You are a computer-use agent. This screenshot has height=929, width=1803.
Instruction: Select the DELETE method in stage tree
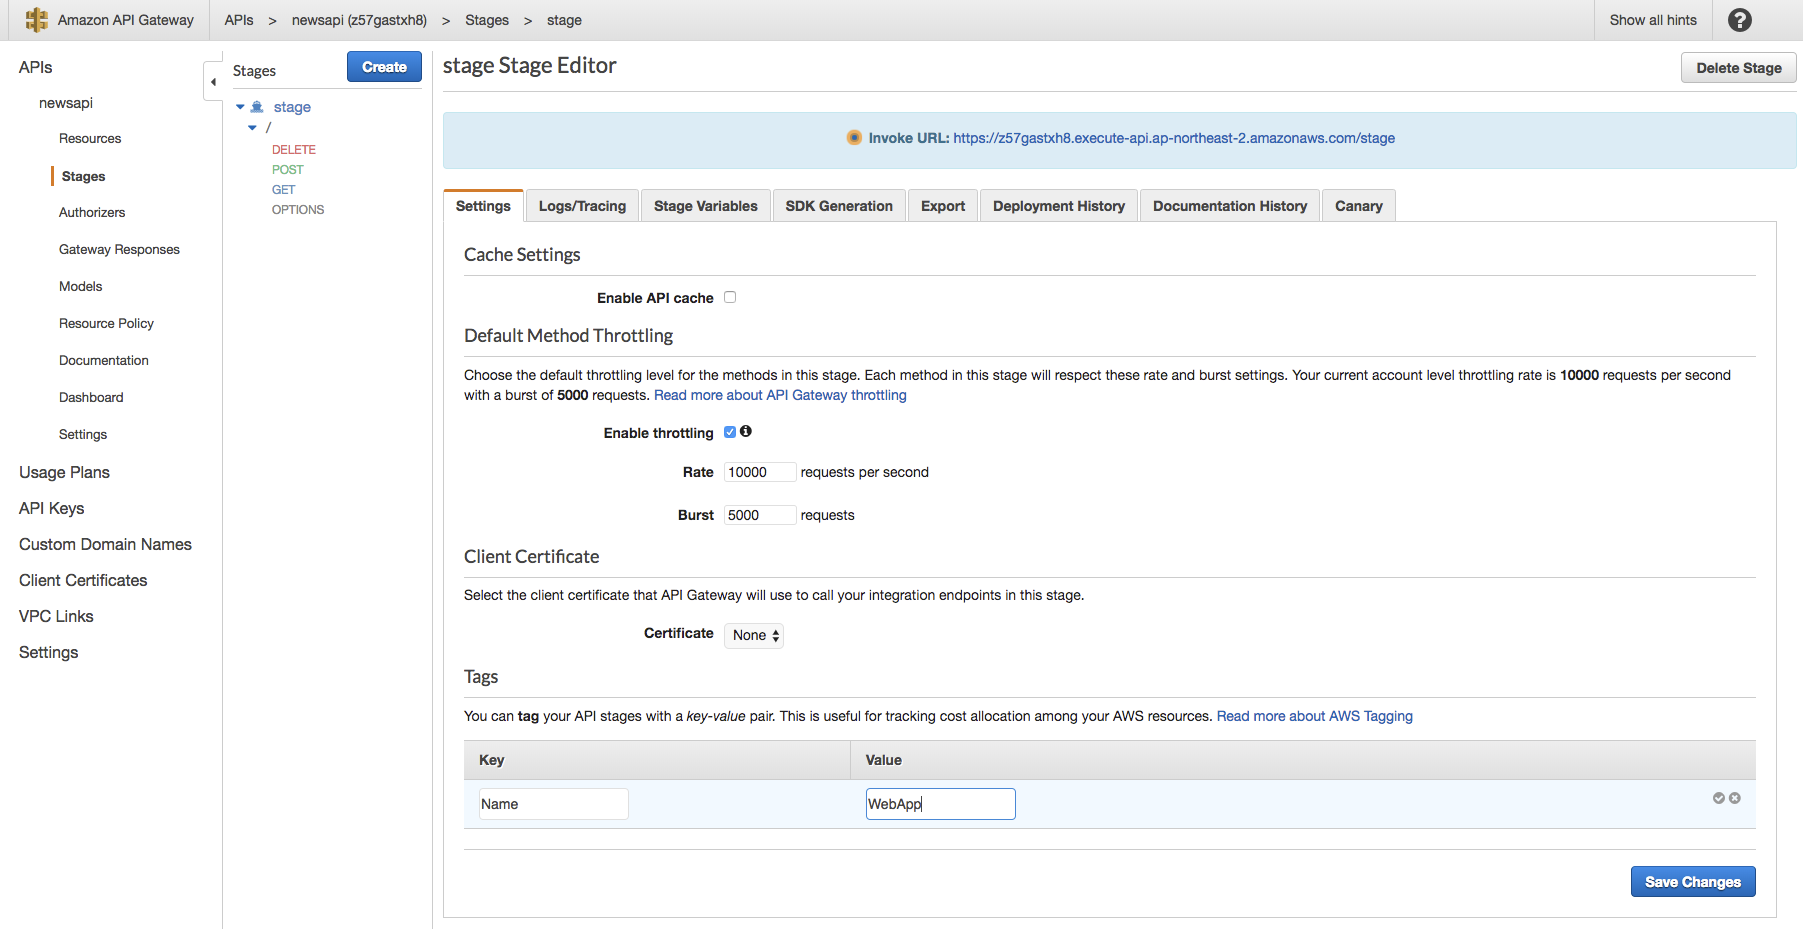(x=294, y=150)
